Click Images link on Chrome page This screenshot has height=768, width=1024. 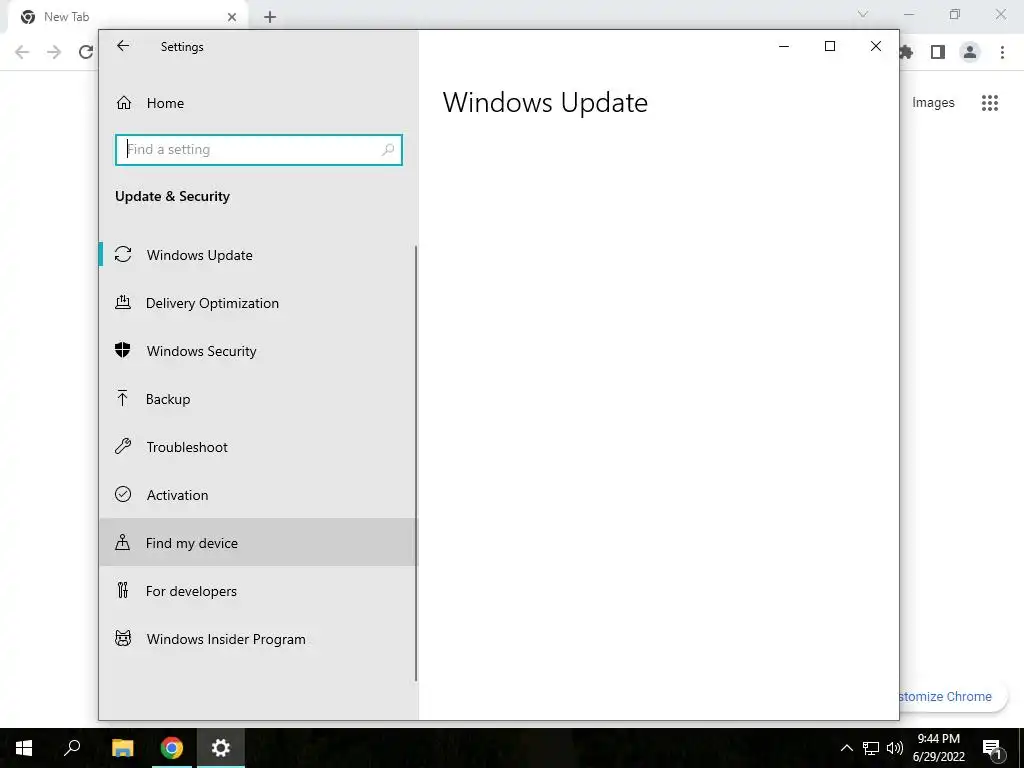(x=933, y=103)
